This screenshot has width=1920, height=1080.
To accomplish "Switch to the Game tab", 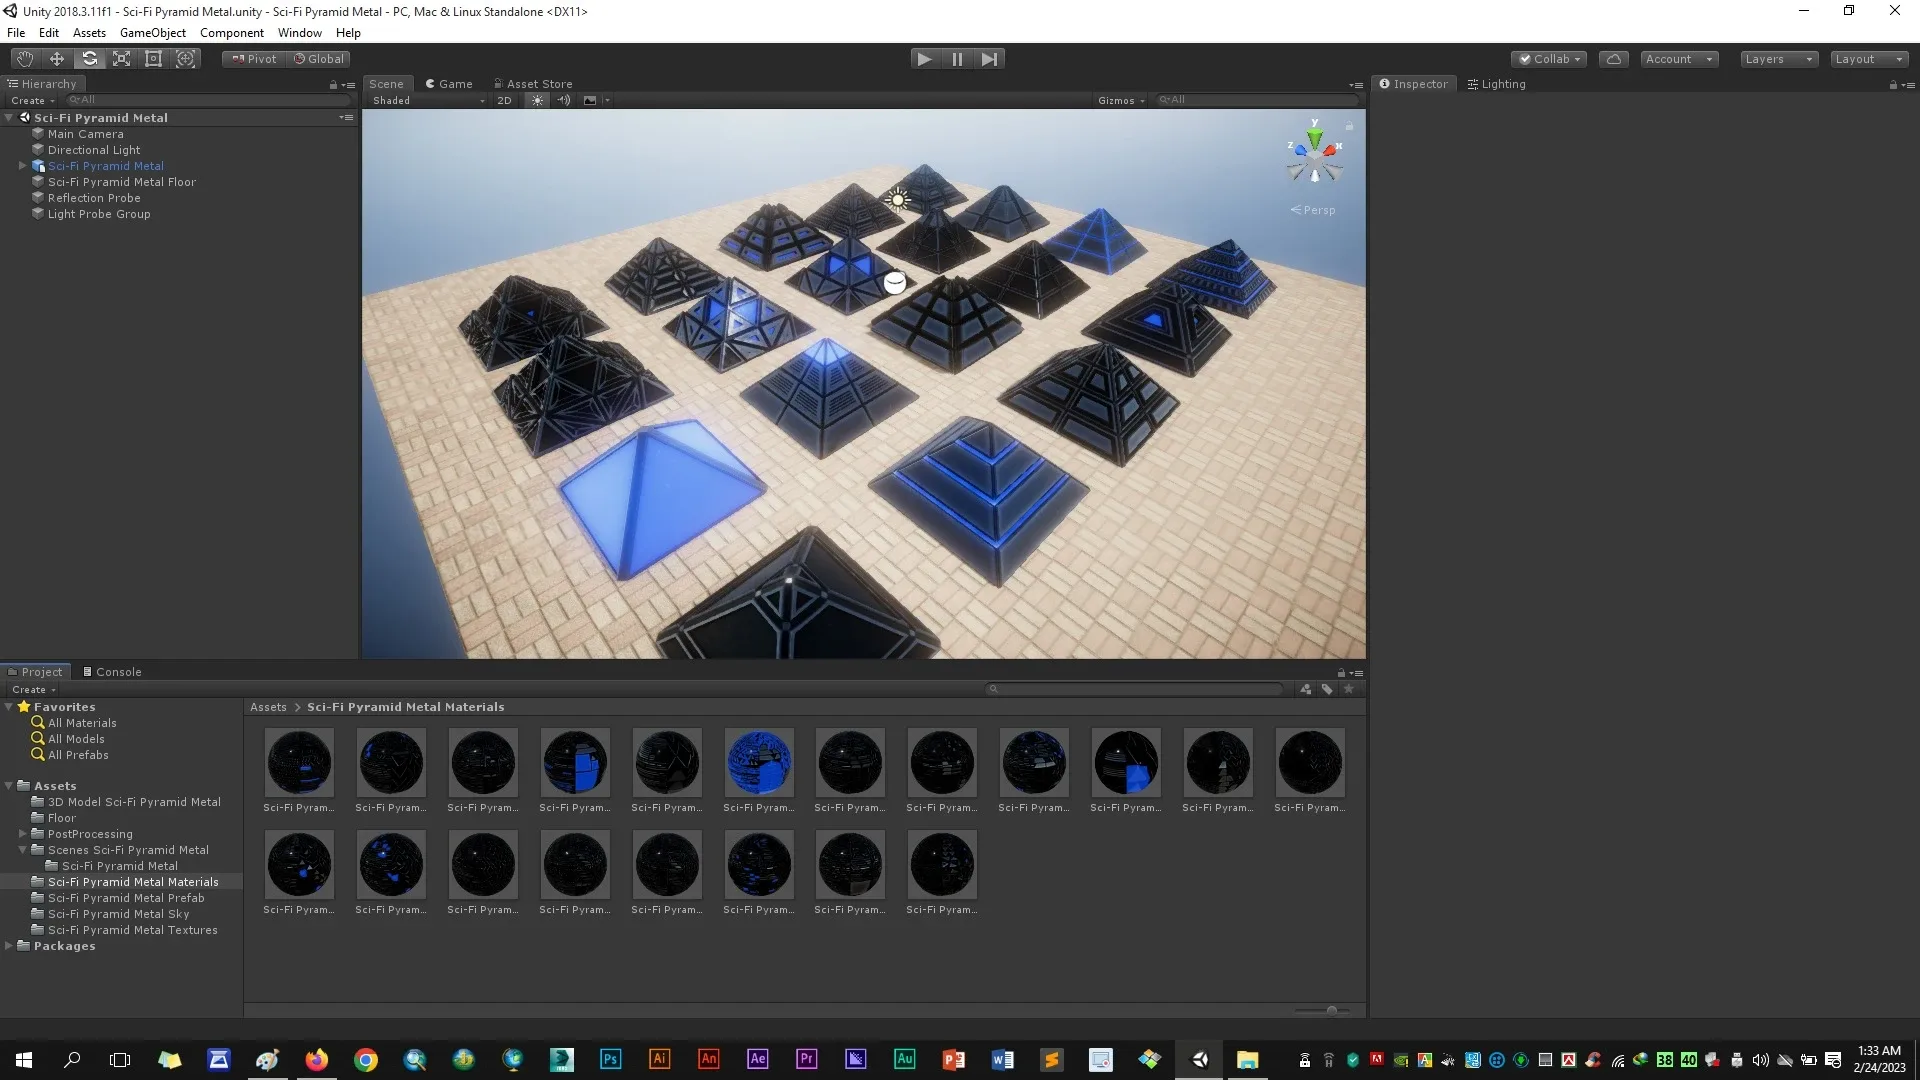I will [x=449, y=84].
